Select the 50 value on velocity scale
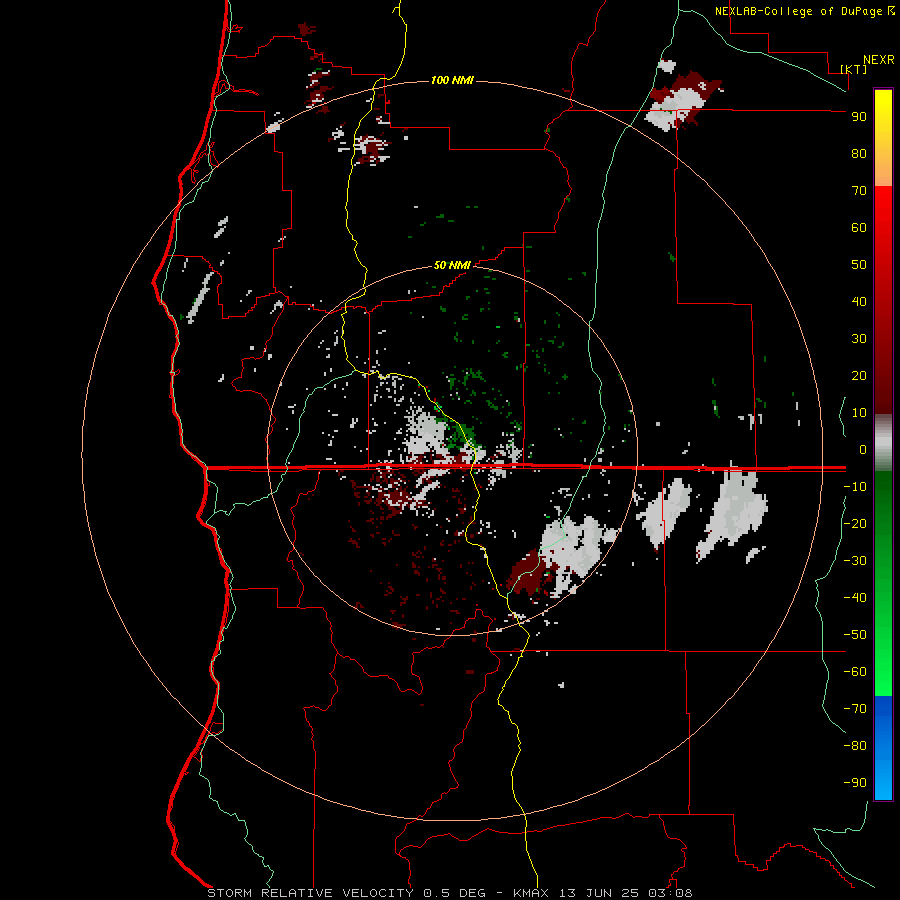900x900 pixels. tap(859, 265)
